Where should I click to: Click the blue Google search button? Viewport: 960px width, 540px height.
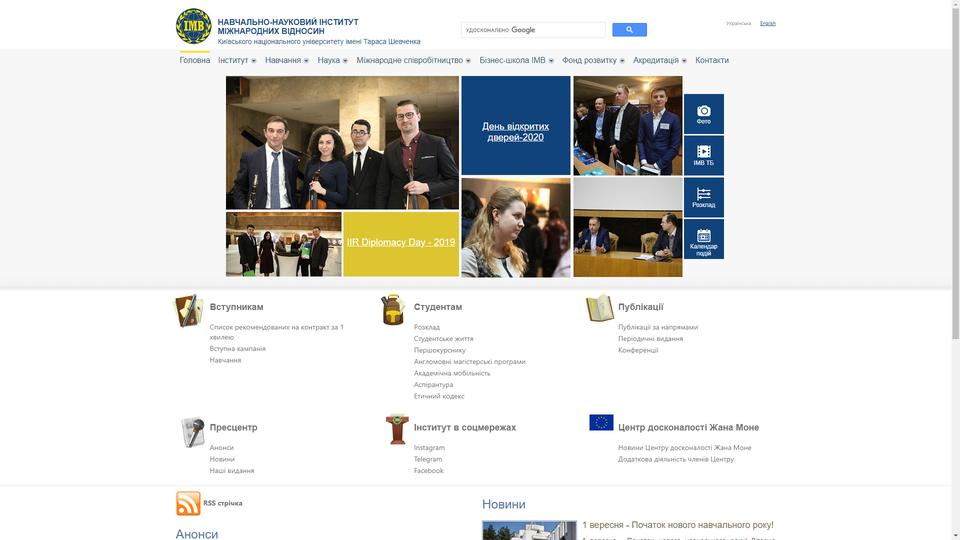pos(629,29)
